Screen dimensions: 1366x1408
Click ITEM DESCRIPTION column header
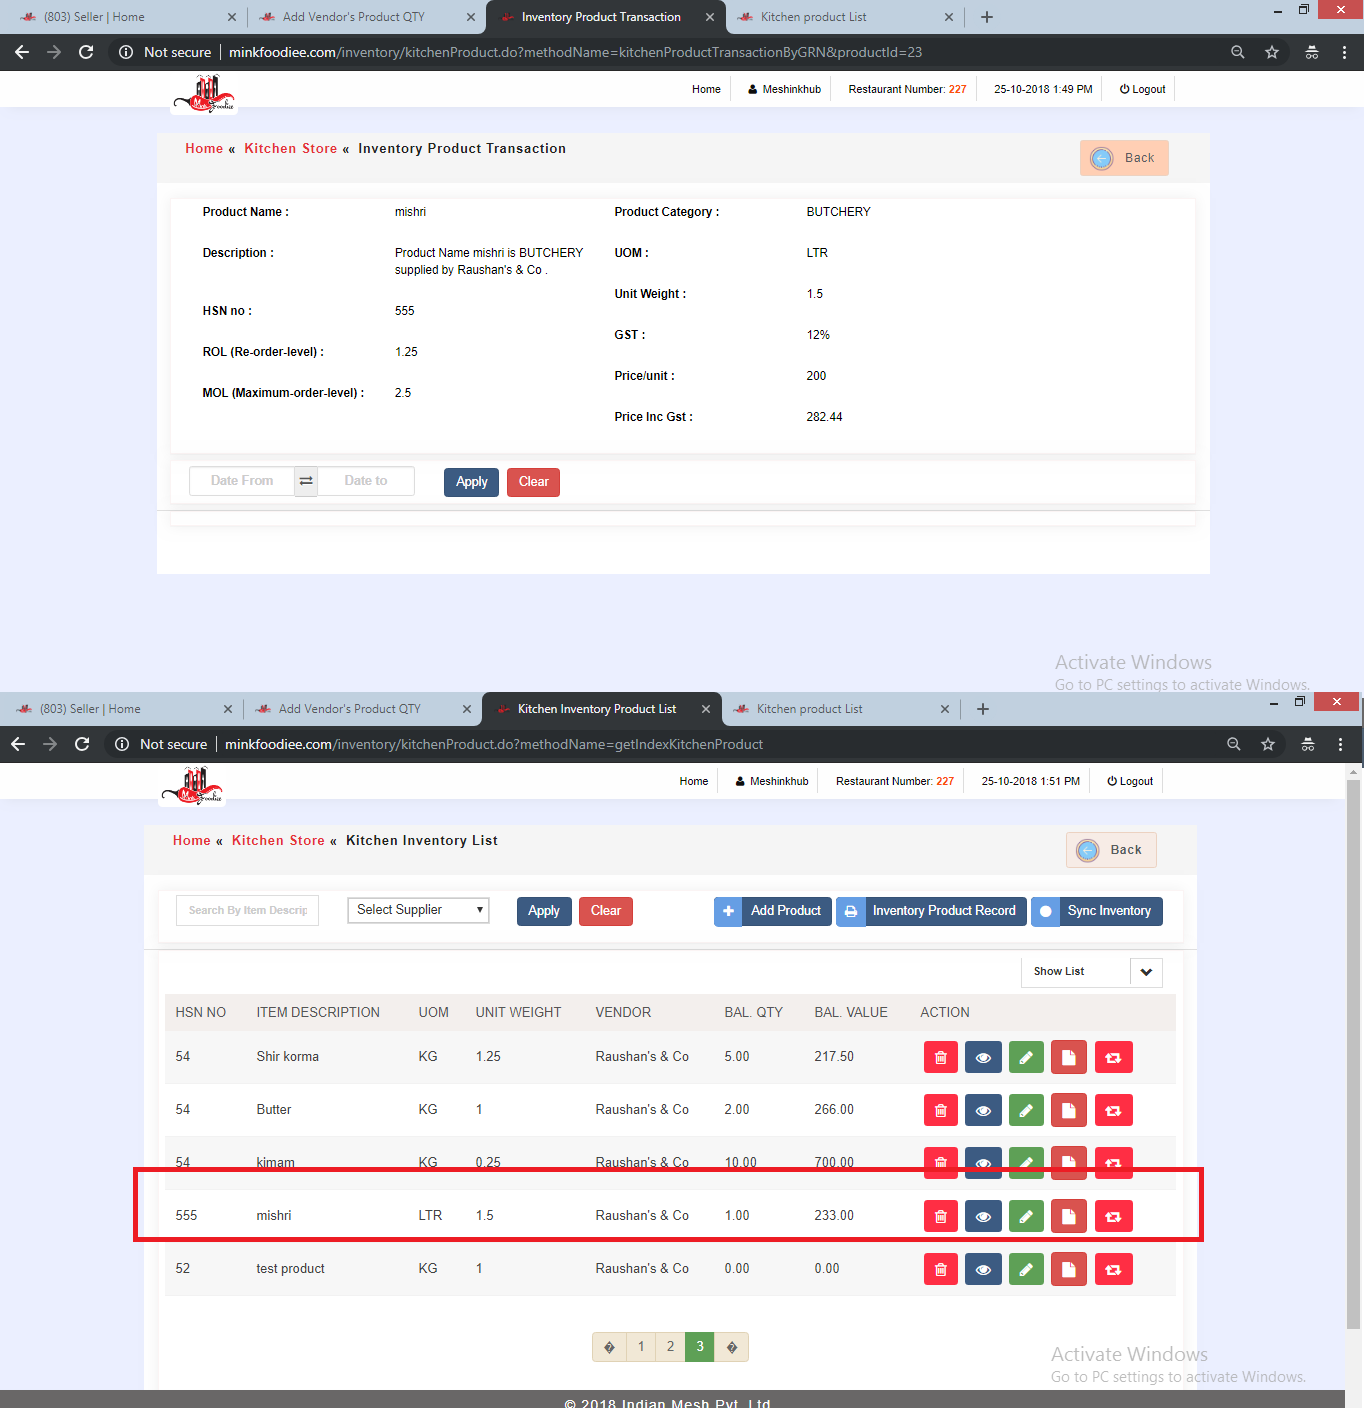coord(318,1012)
